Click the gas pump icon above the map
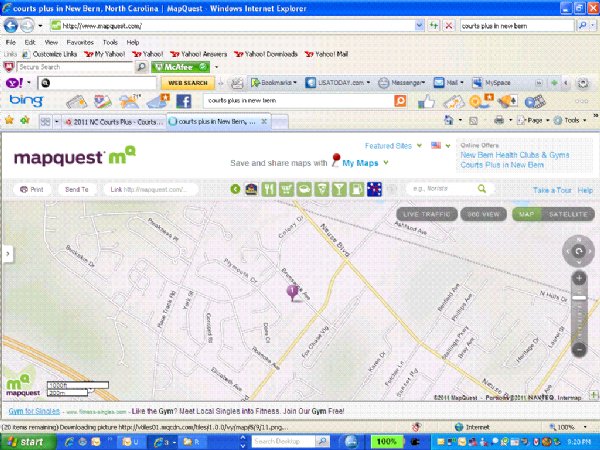The image size is (600, 450). click(358, 189)
